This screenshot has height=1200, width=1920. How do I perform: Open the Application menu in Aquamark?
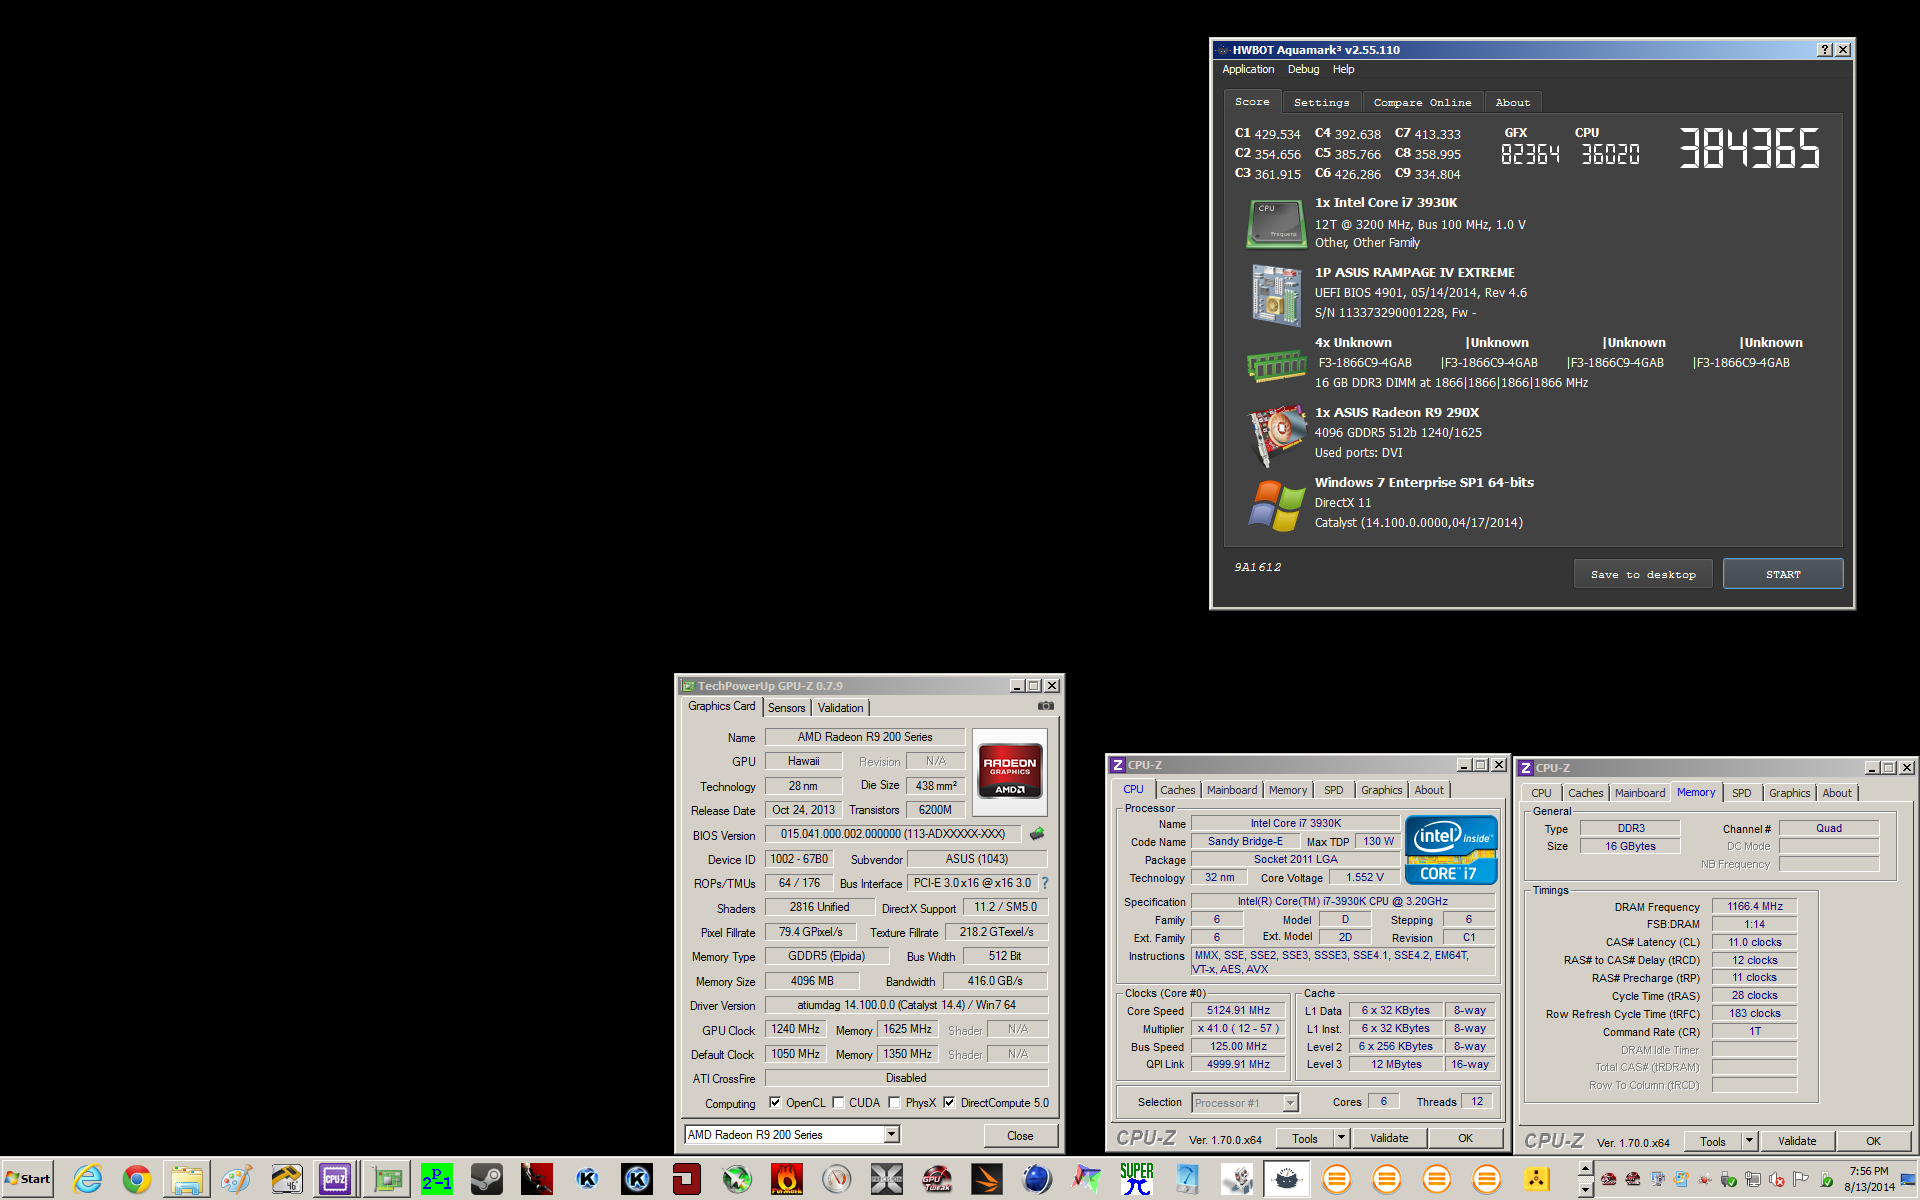pos(1248,69)
